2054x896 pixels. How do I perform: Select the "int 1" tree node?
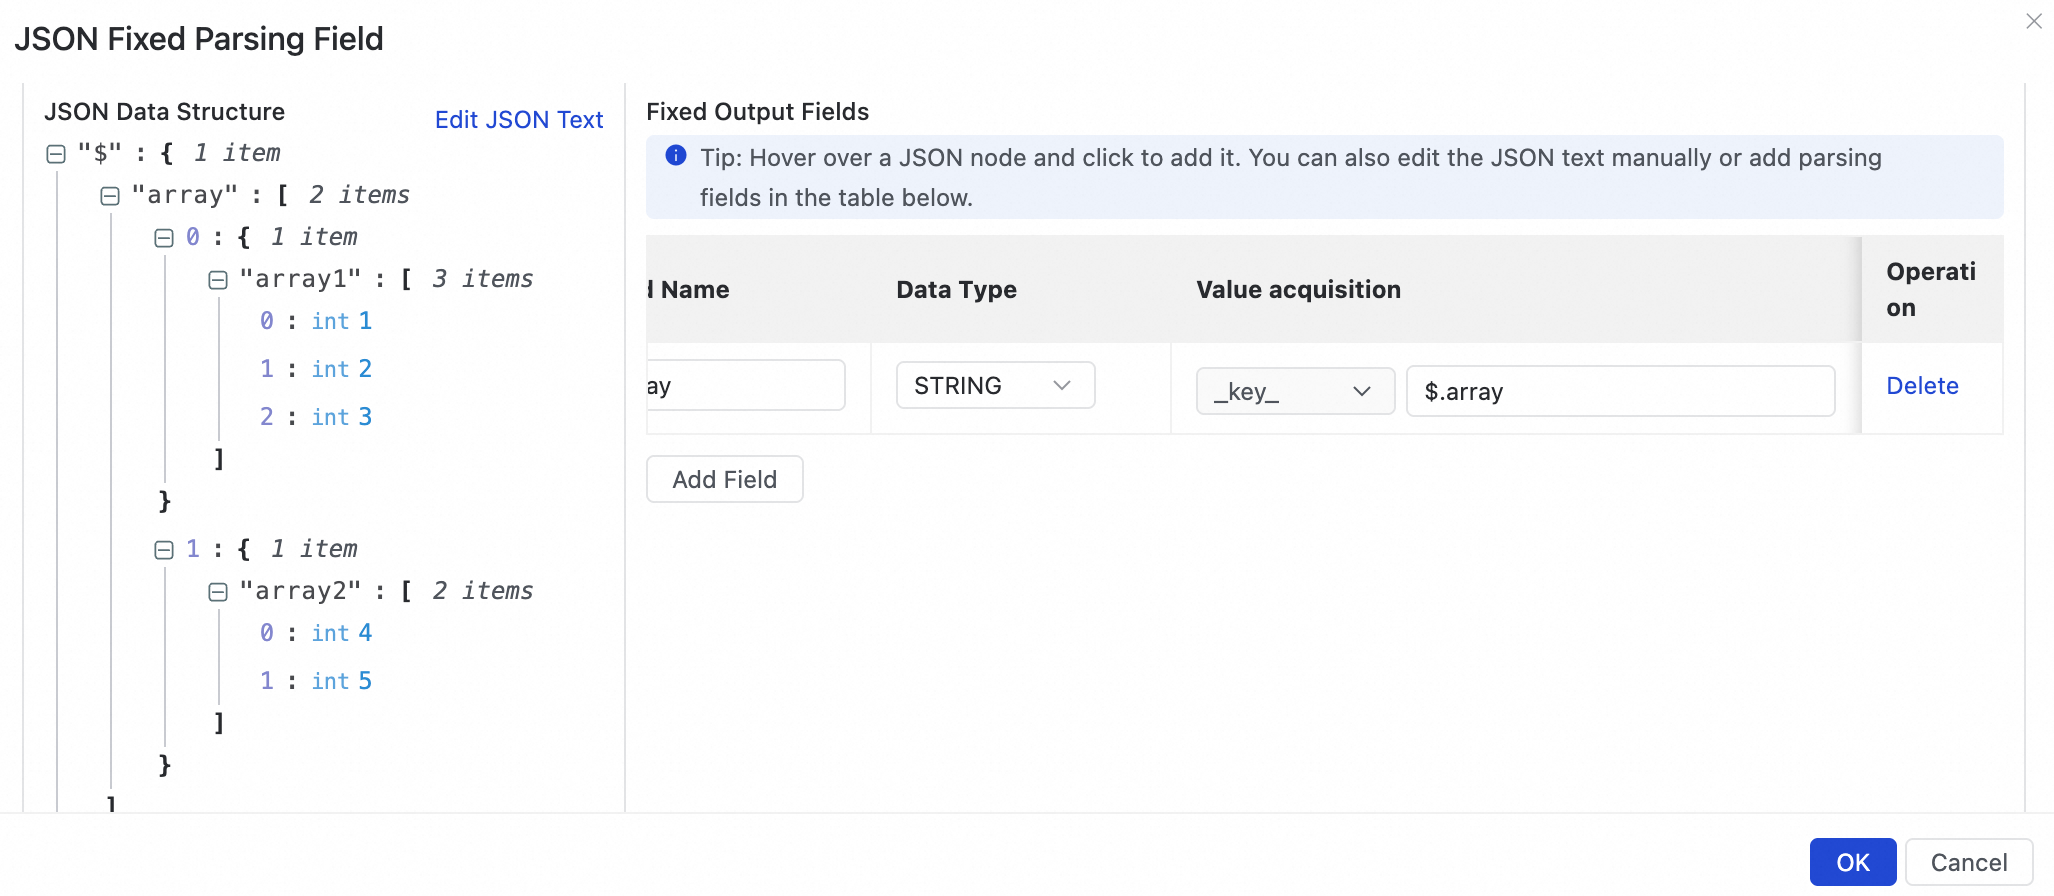pos(341,321)
